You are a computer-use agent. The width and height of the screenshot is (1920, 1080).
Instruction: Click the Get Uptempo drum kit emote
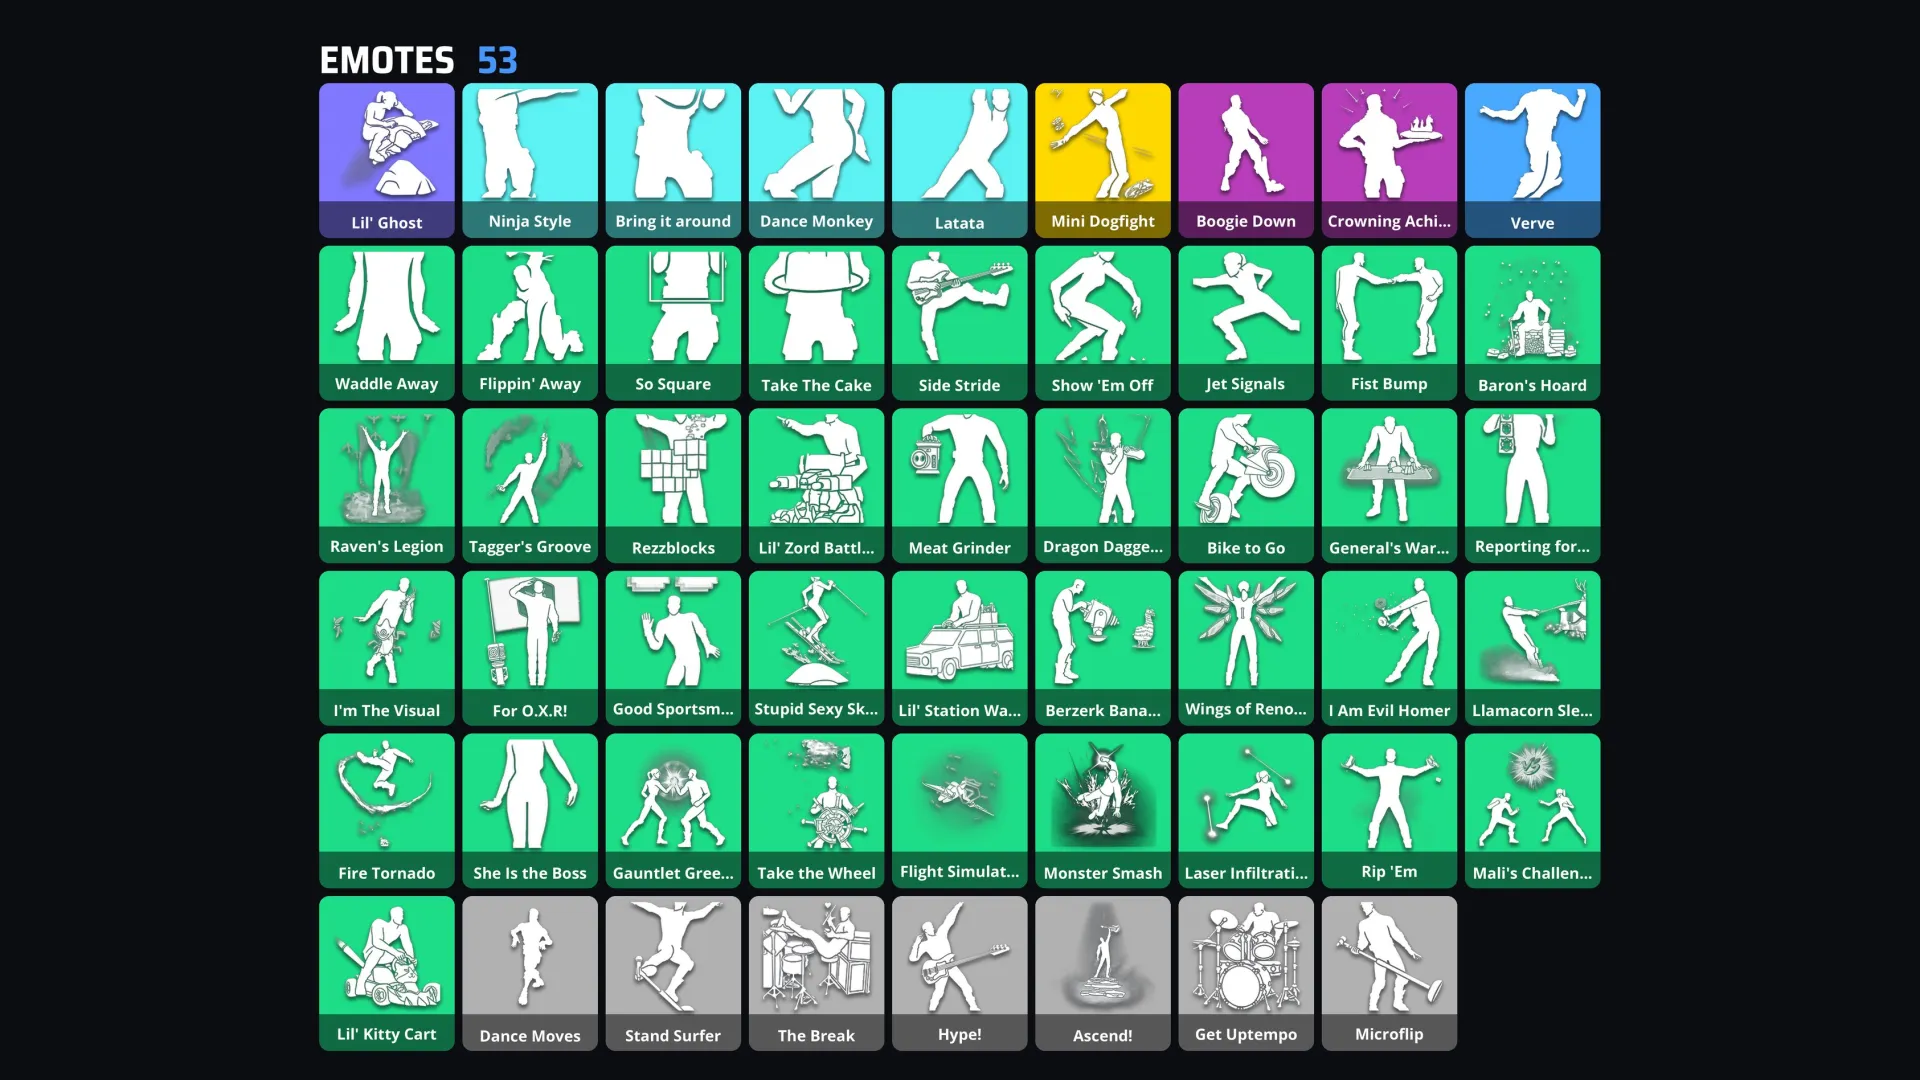point(1246,974)
